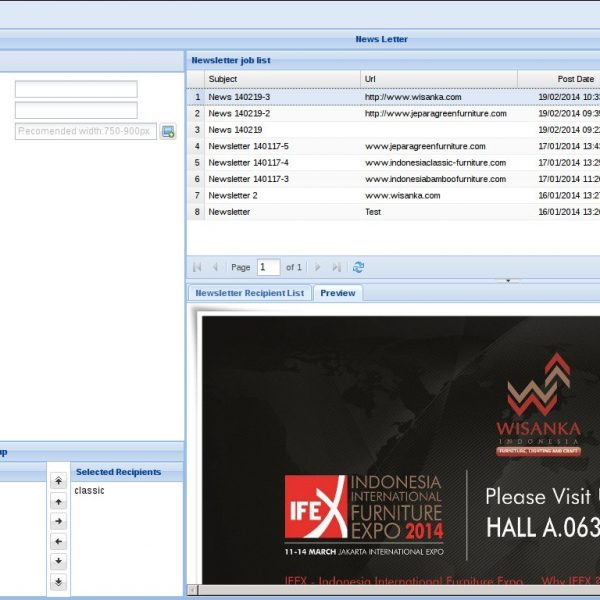Move recipient to top with double-up arrow
The width and height of the screenshot is (600, 600).
pos(59,481)
